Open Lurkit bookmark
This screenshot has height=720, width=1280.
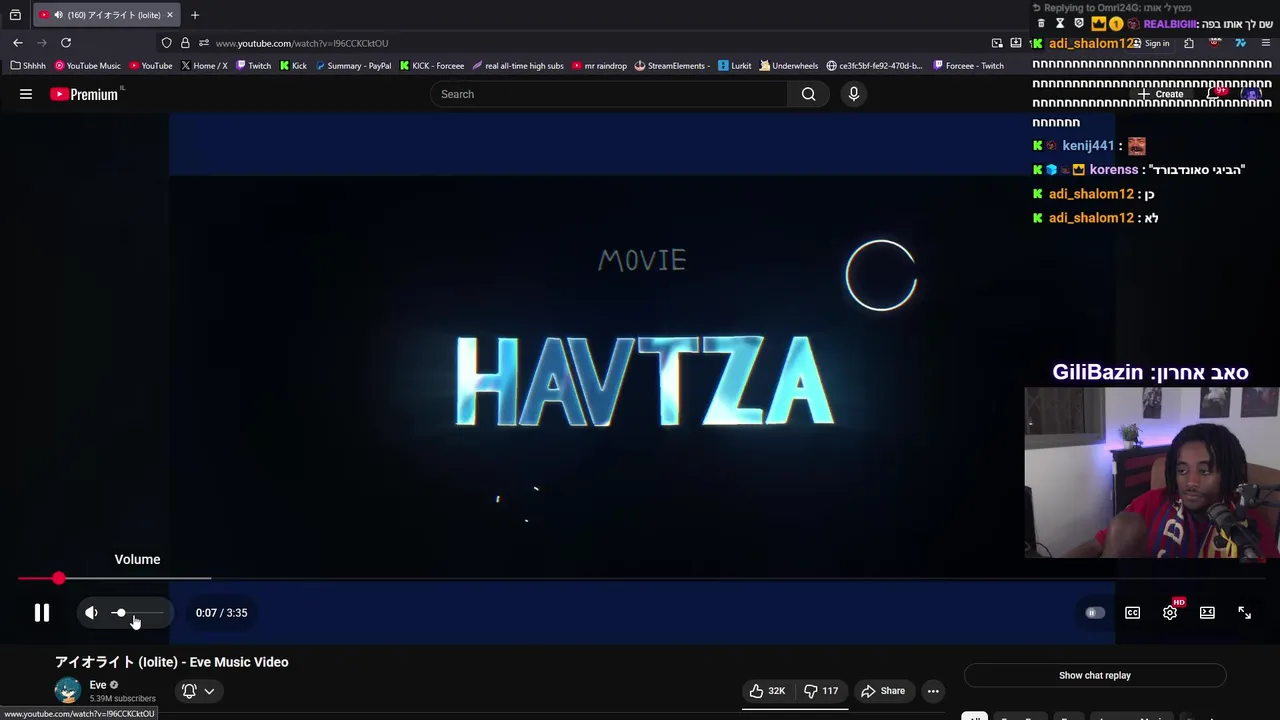coord(734,66)
